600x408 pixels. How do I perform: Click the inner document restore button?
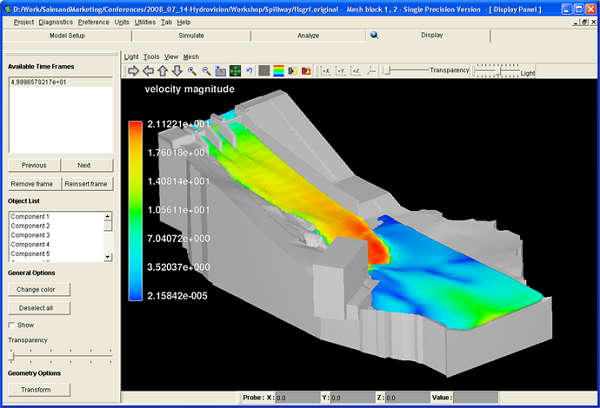click(x=584, y=22)
